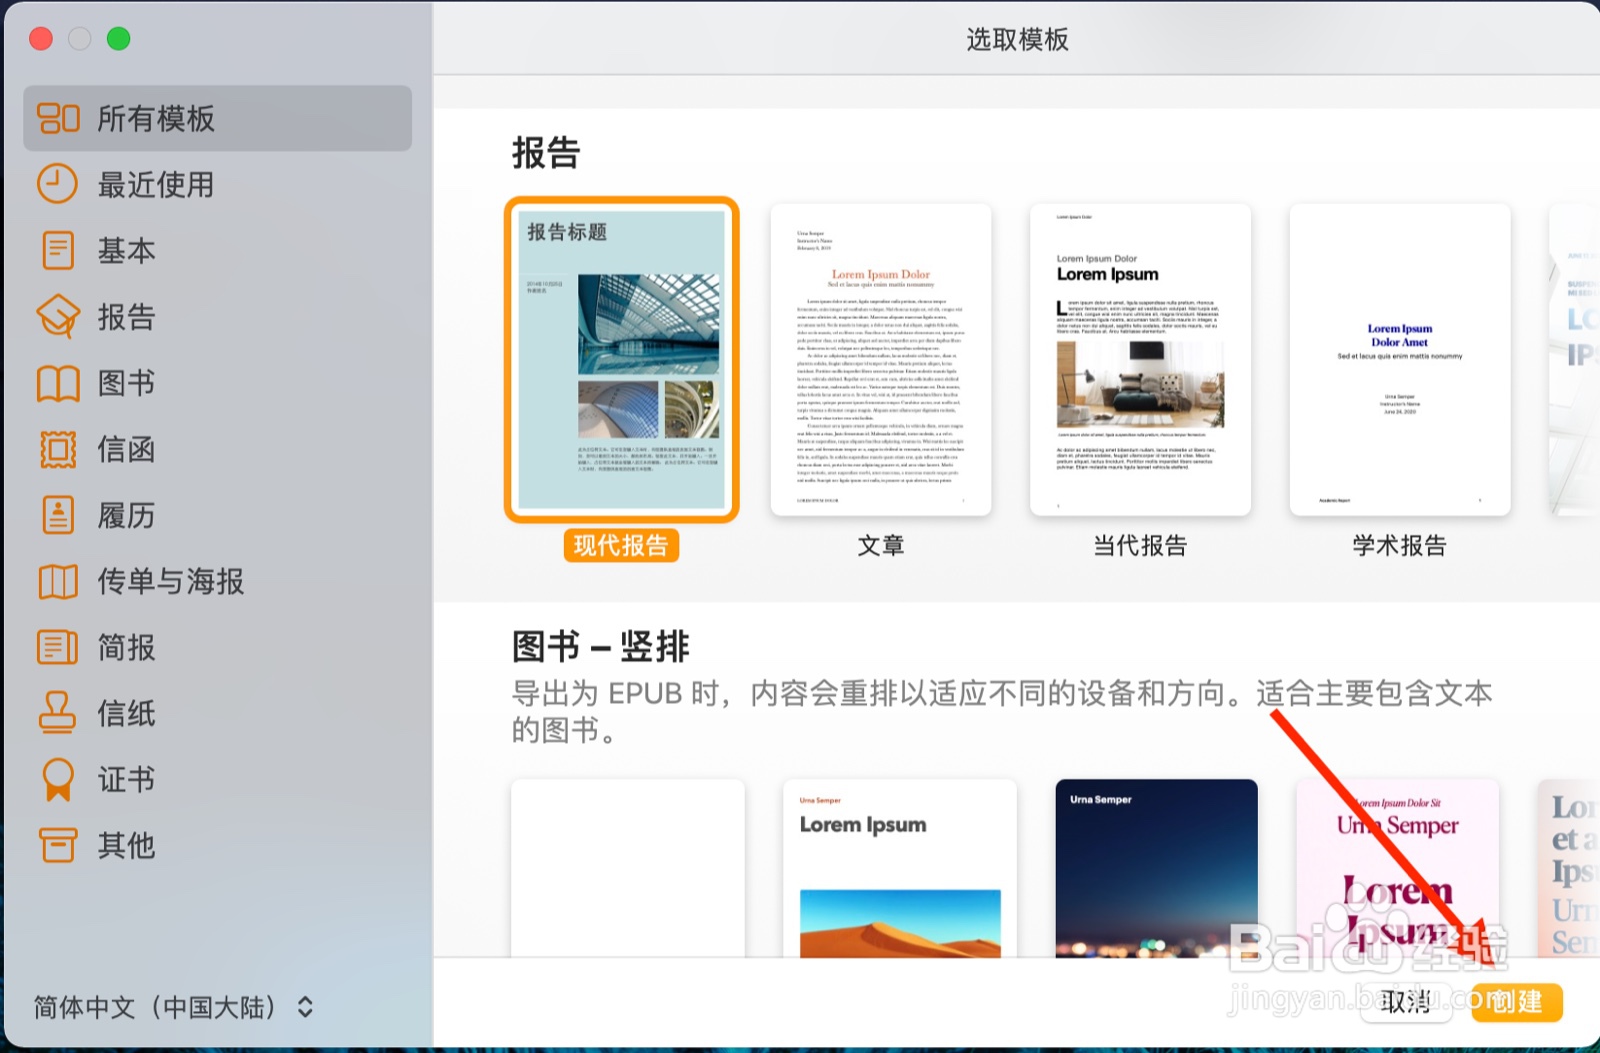This screenshot has width=1600, height=1053.
Task: Select the 履历 category icon
Action: click(x=57, y=515)
